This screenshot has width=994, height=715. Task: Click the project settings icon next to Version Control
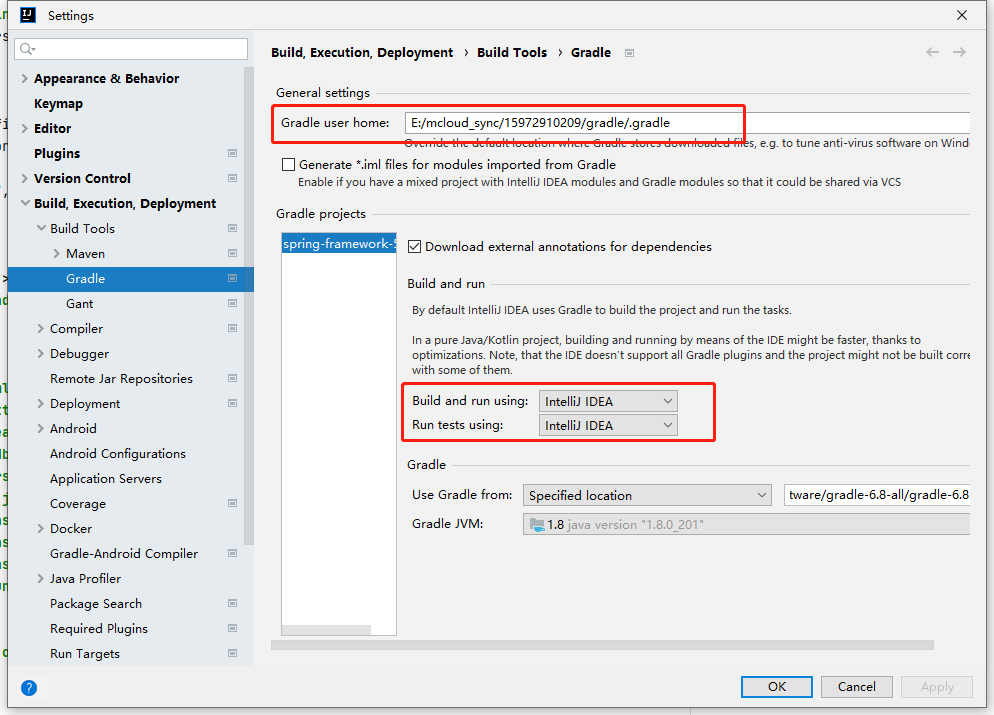(233, 178)
